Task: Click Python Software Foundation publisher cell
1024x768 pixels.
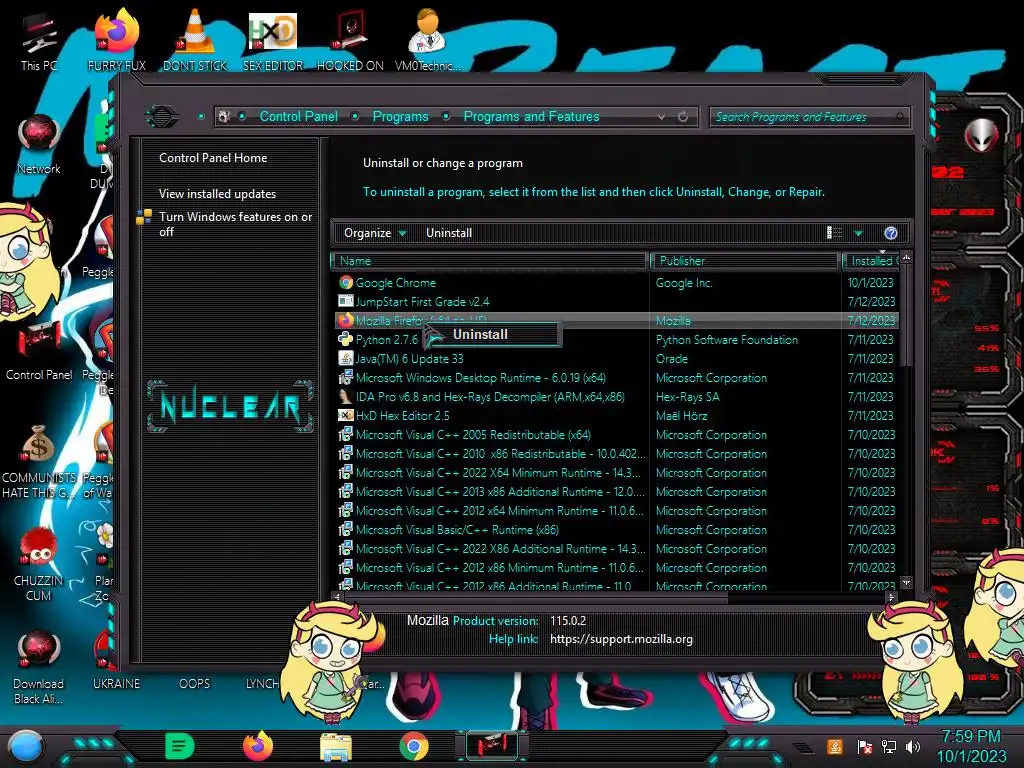Action: pos(726,340)
